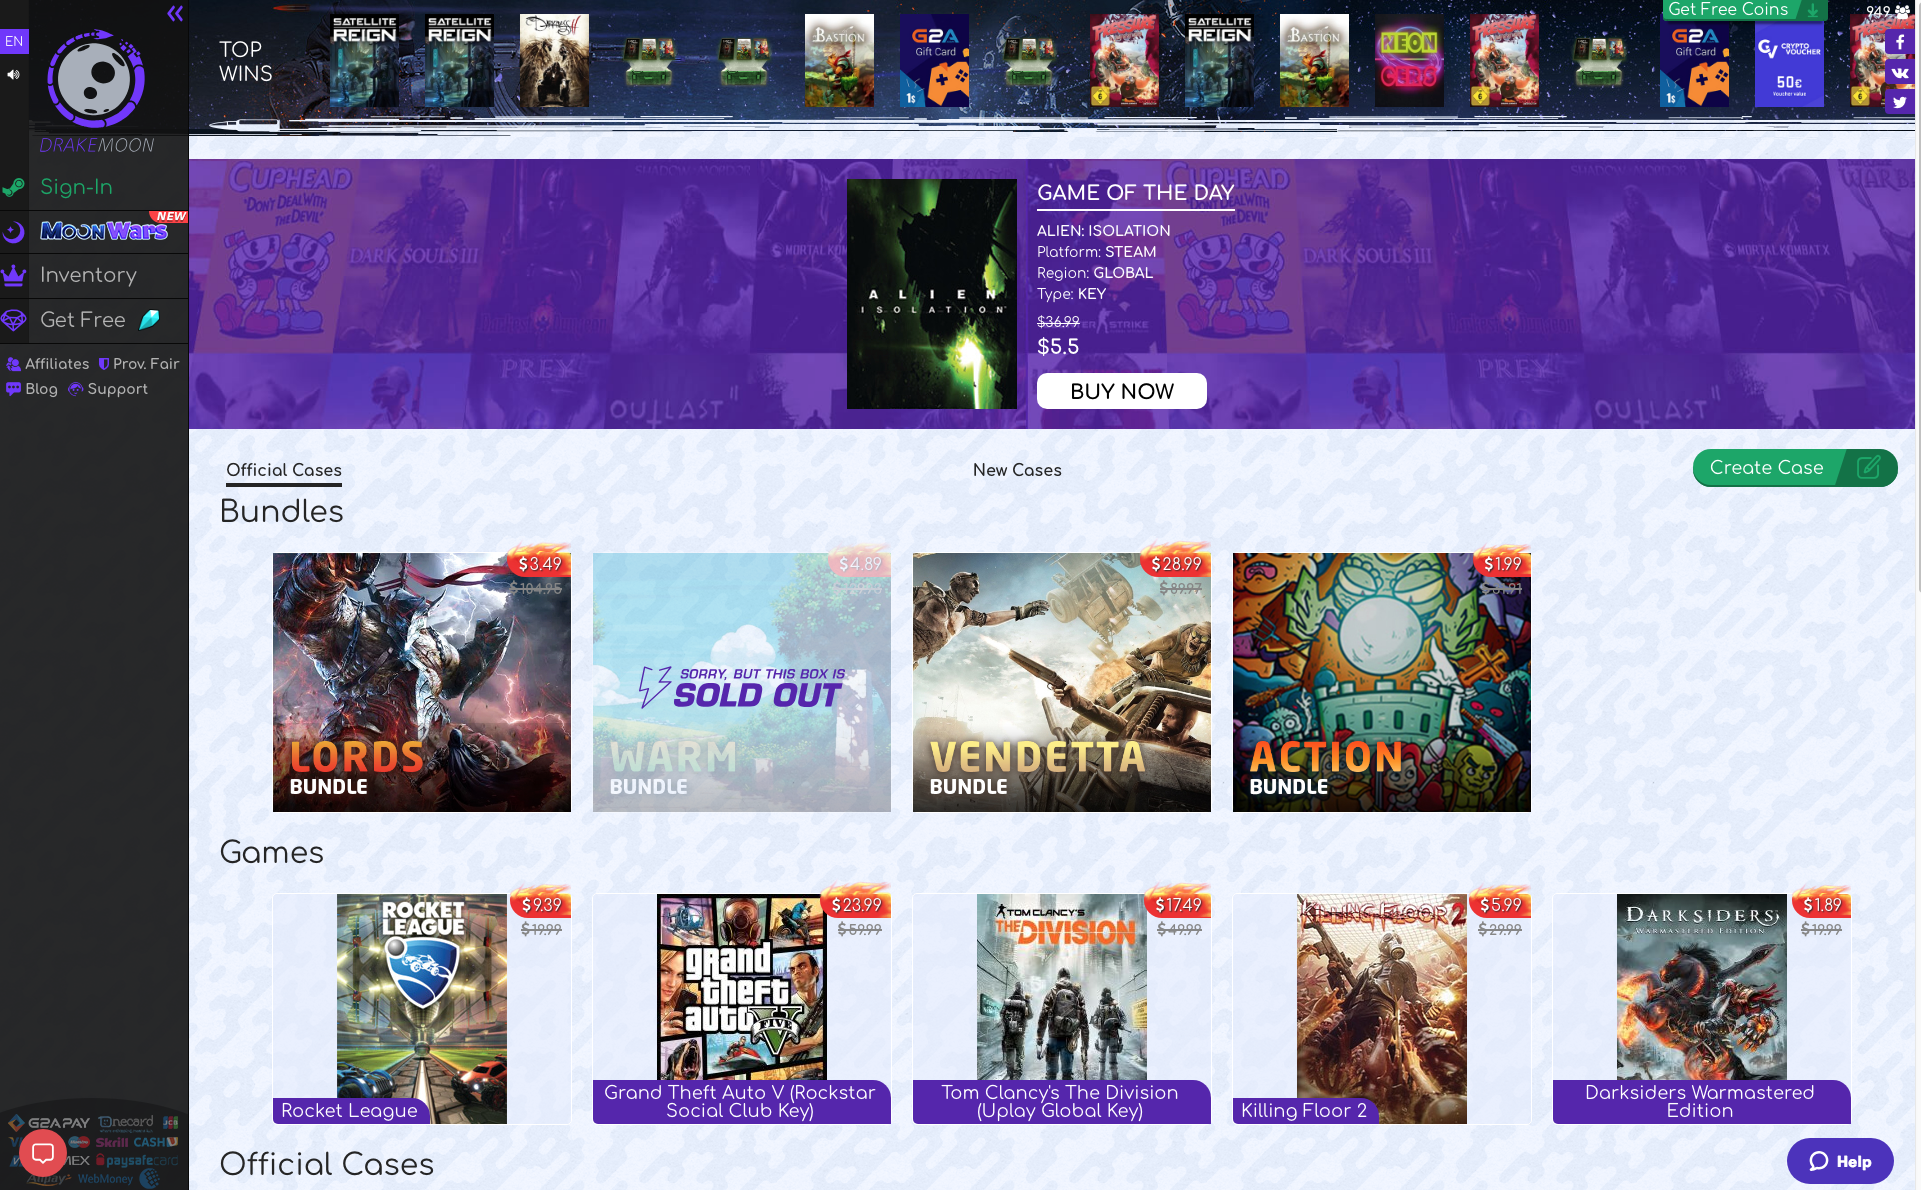The height and width of the screenshot is (1190, 1921).
Task: Collapse the sidebar with double chevron
Action: [175, 13]
